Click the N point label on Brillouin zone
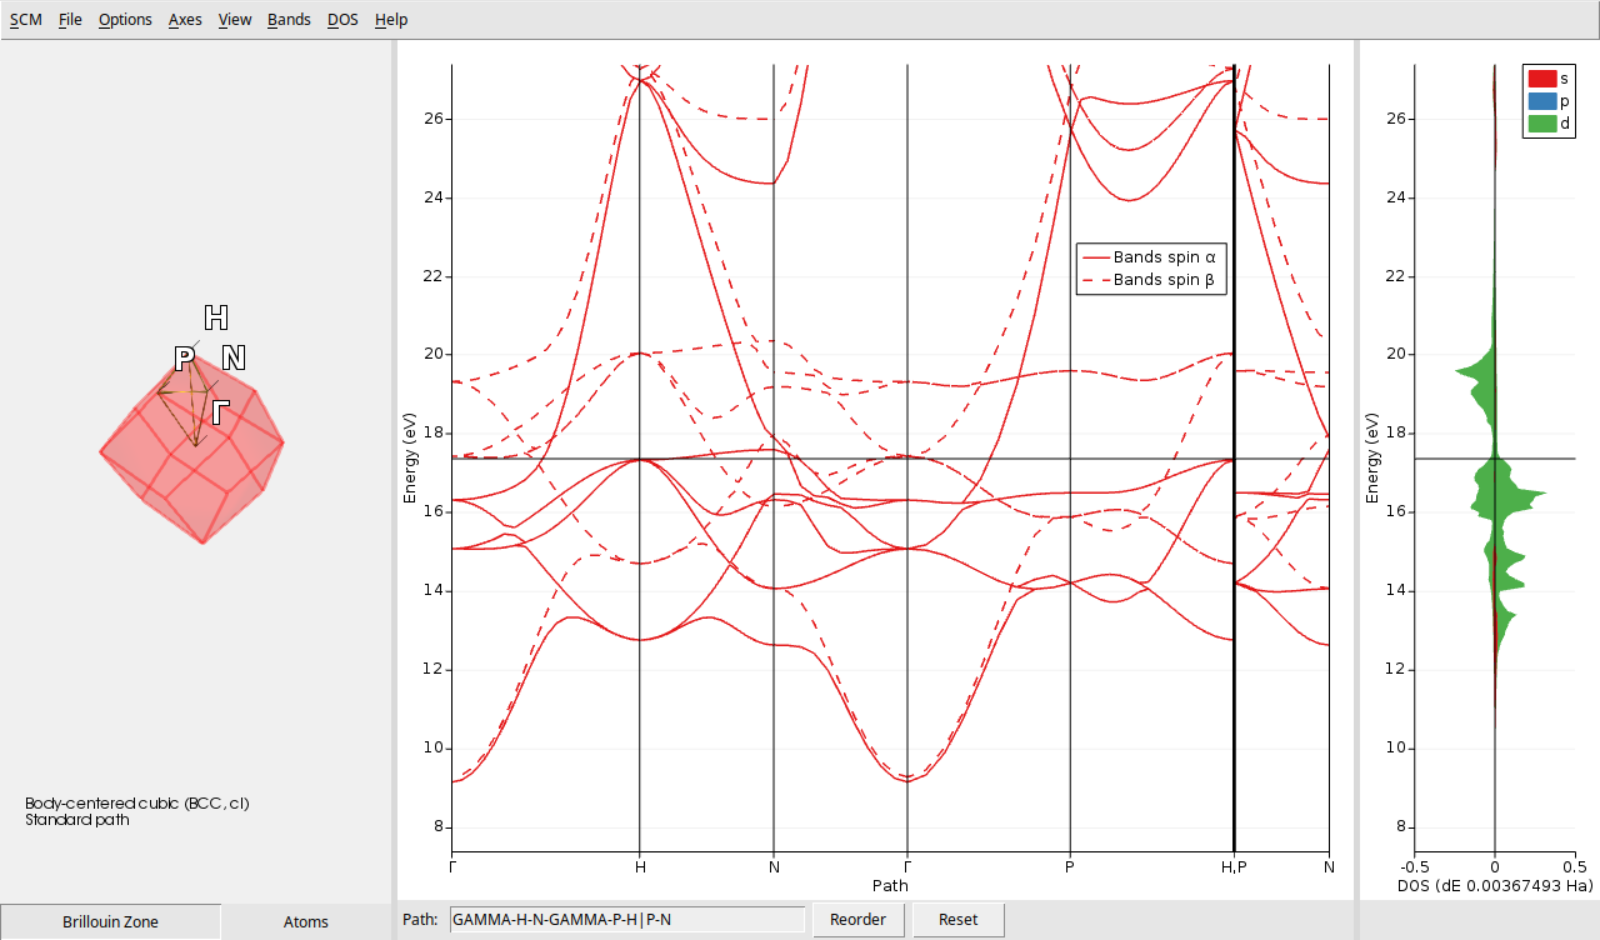The image size is (1600, 940). tap(233, 356)
